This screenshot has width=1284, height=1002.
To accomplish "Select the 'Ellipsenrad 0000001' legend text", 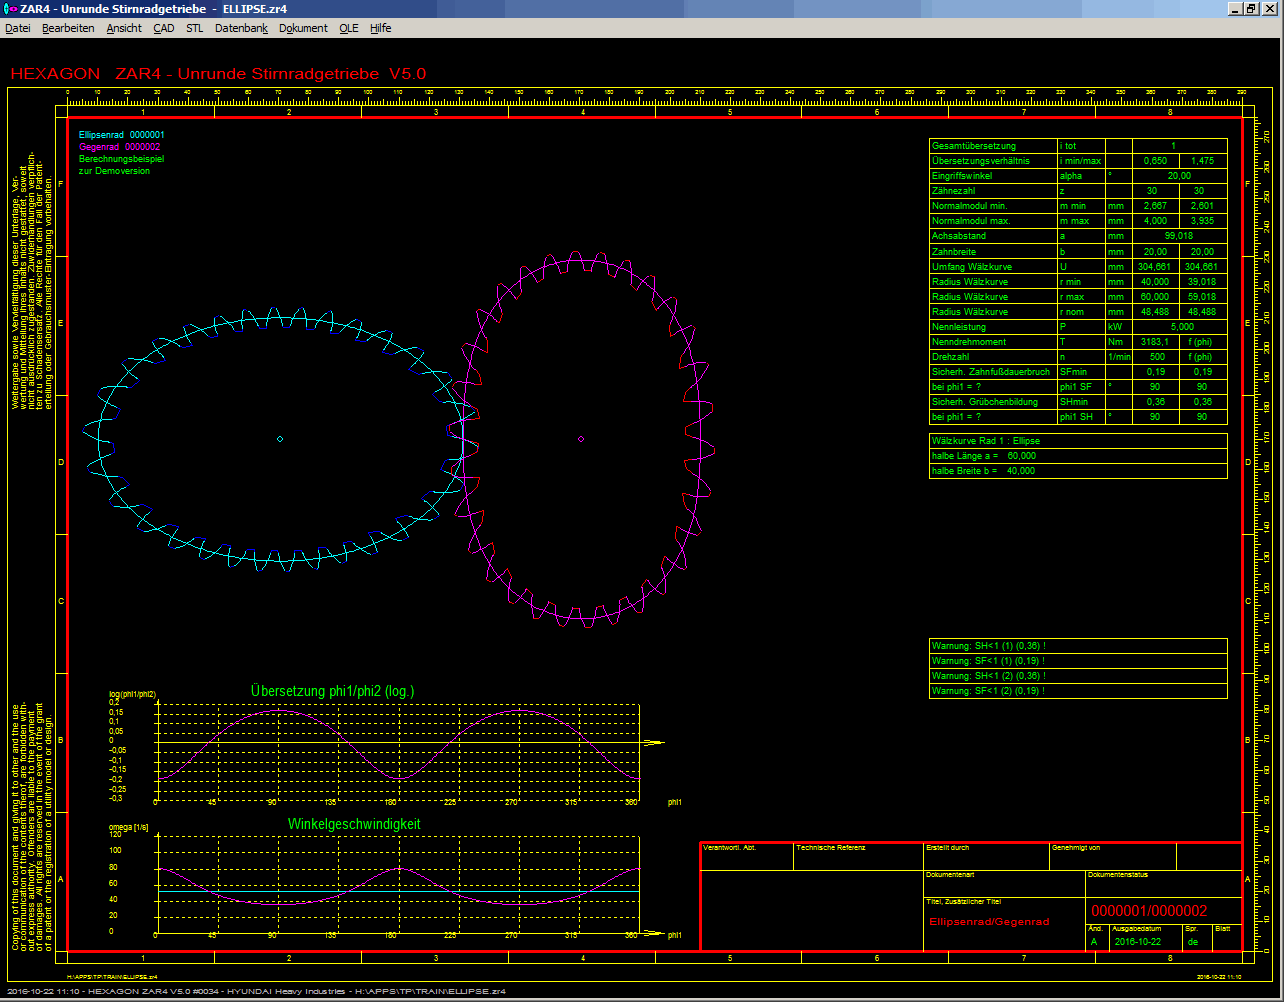I will tap(122, 134).
